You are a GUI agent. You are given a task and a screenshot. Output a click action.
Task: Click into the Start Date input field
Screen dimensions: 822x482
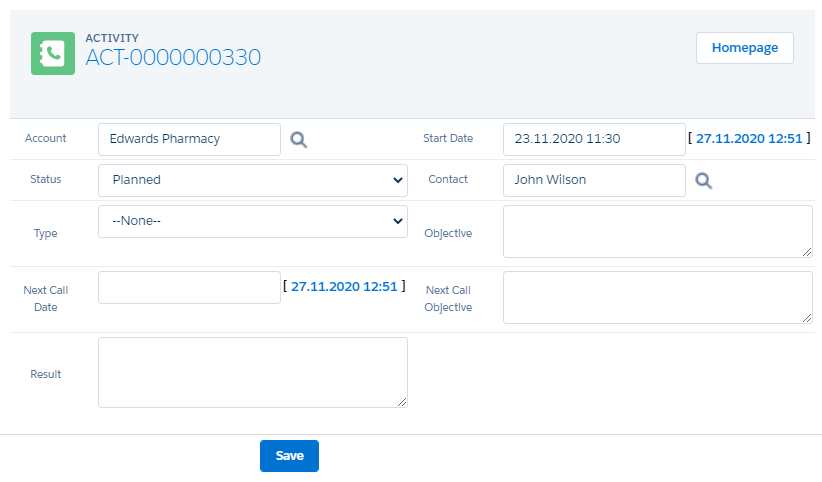(593, 139)
